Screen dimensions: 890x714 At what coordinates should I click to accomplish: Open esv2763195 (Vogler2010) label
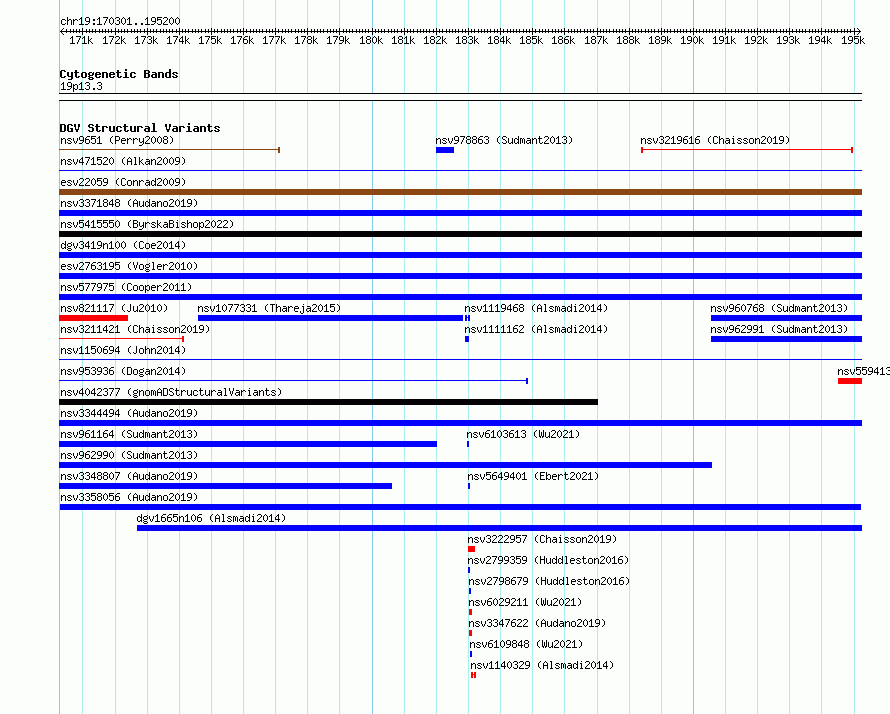coord(129,266)
